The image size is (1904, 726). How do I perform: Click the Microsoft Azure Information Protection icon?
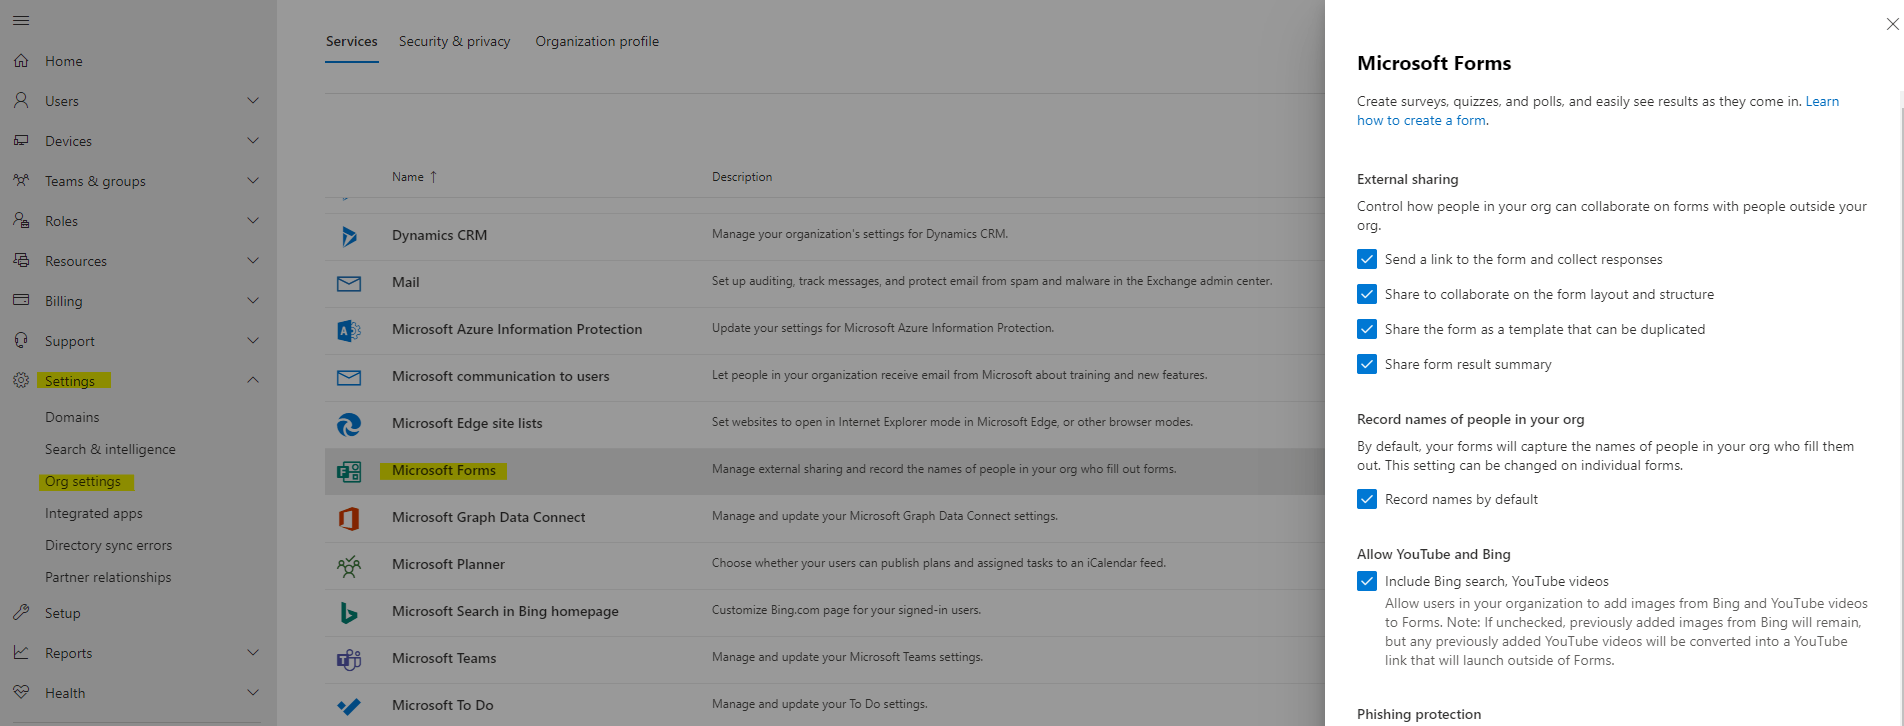(x=349, y=330)
